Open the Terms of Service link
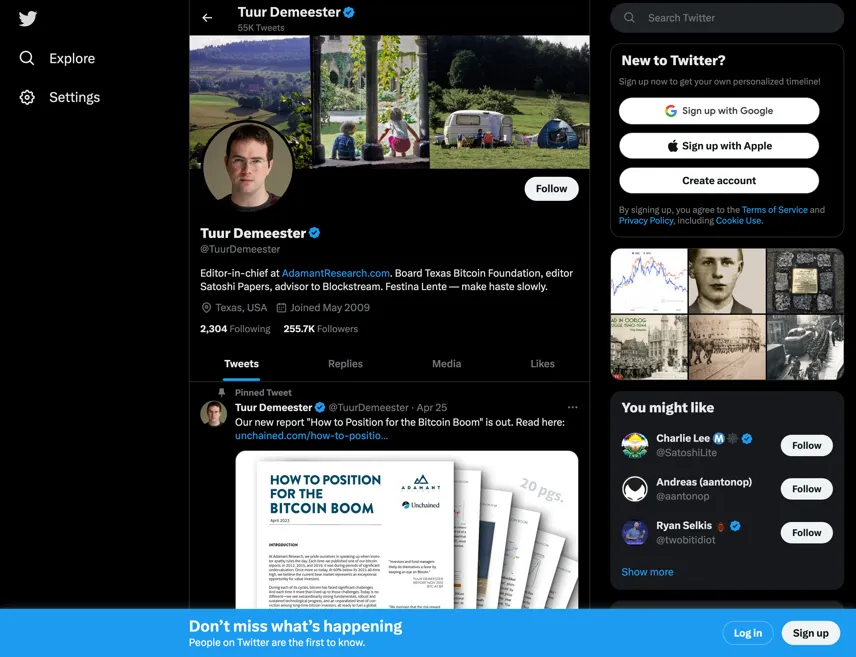Image resolution: width=856 pixels, height=657 pixels. pyautogui.click(x=774, y=210)
